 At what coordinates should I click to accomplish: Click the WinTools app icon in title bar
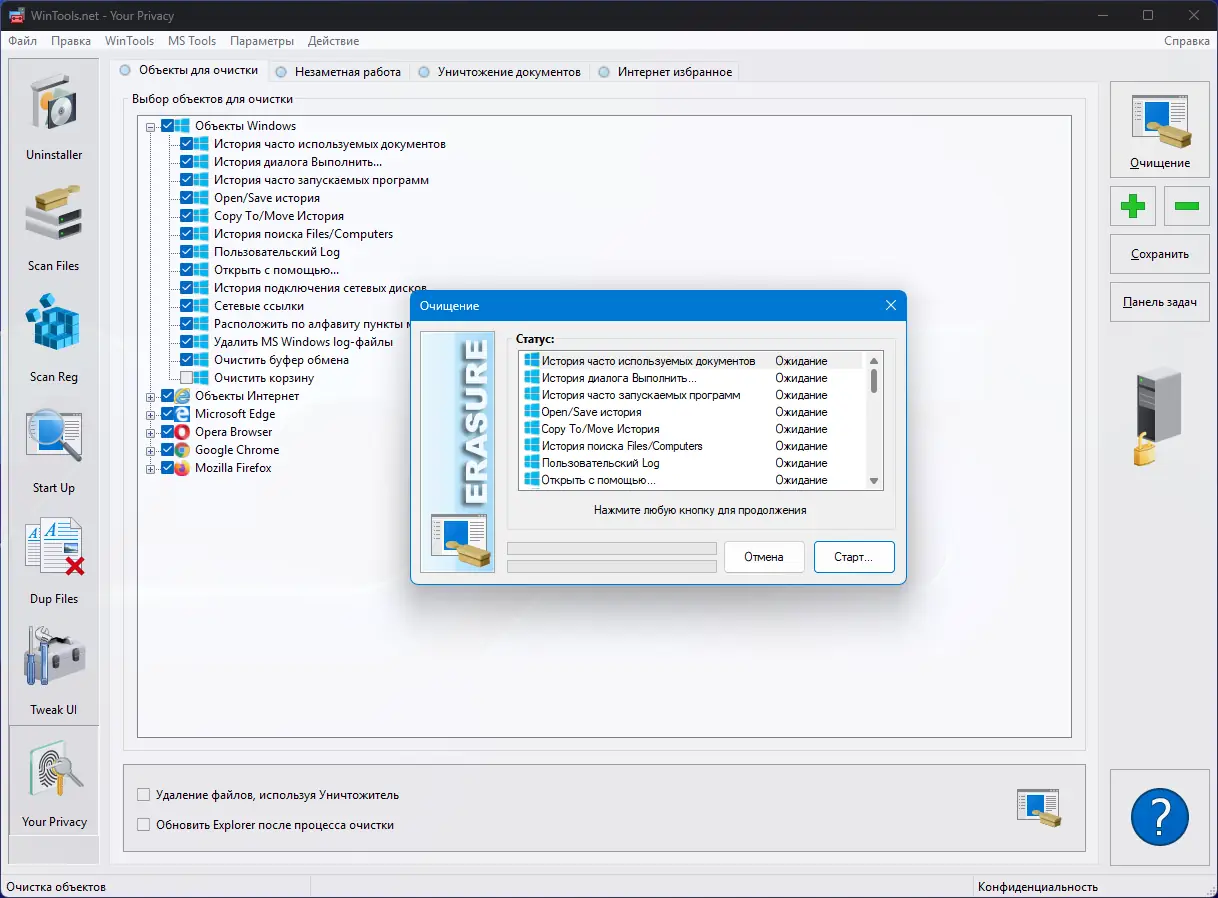click(16, 15)
